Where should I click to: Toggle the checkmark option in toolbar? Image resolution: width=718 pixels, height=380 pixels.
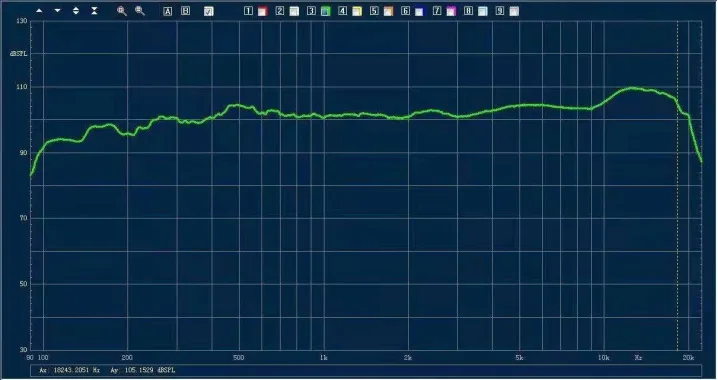209,11
